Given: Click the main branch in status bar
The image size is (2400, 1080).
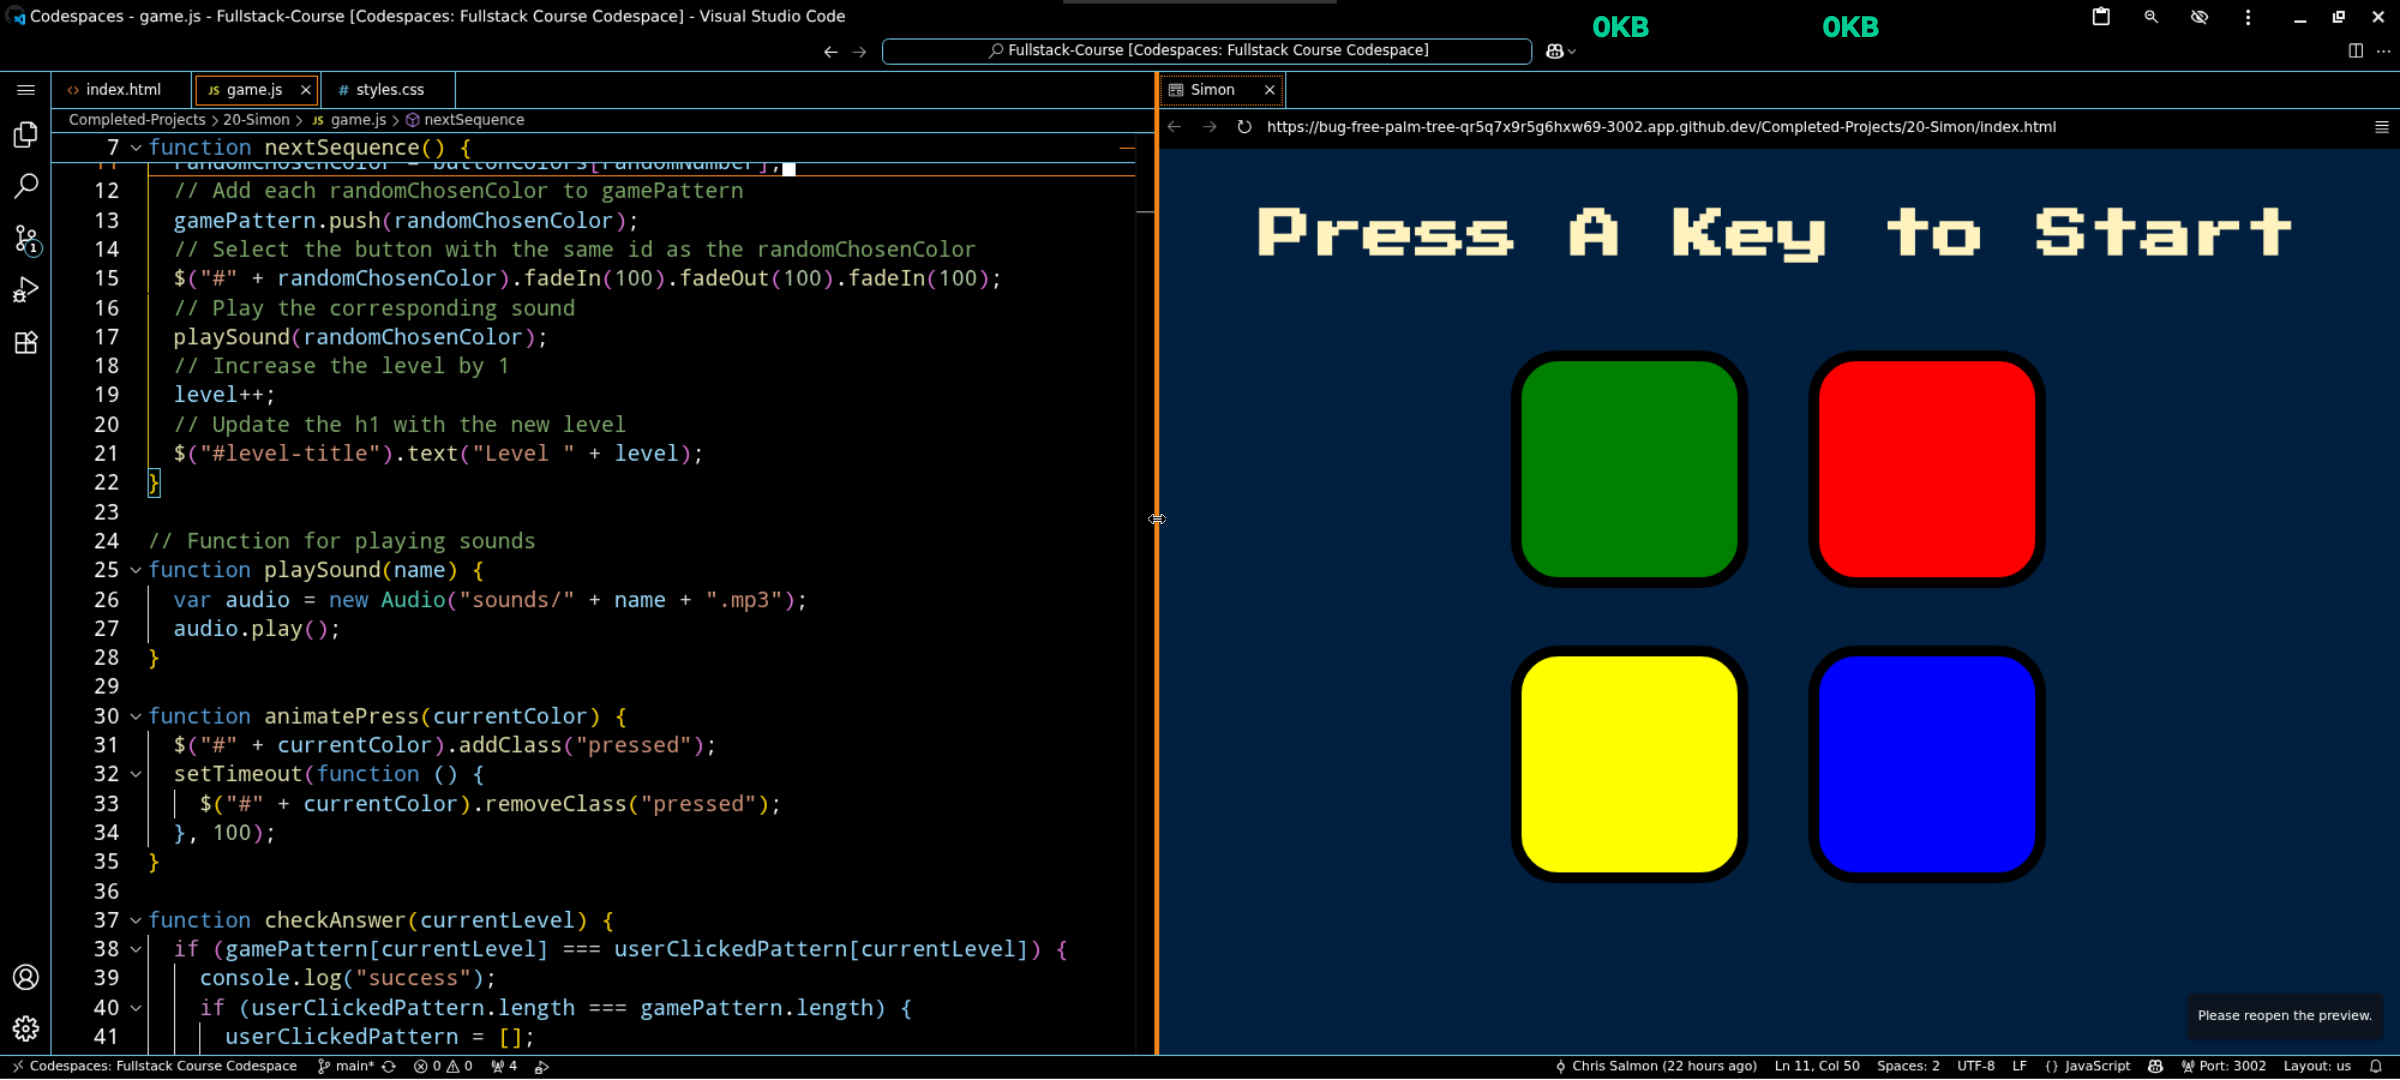Looking at the screenshot, I should tap(347, 1066).
